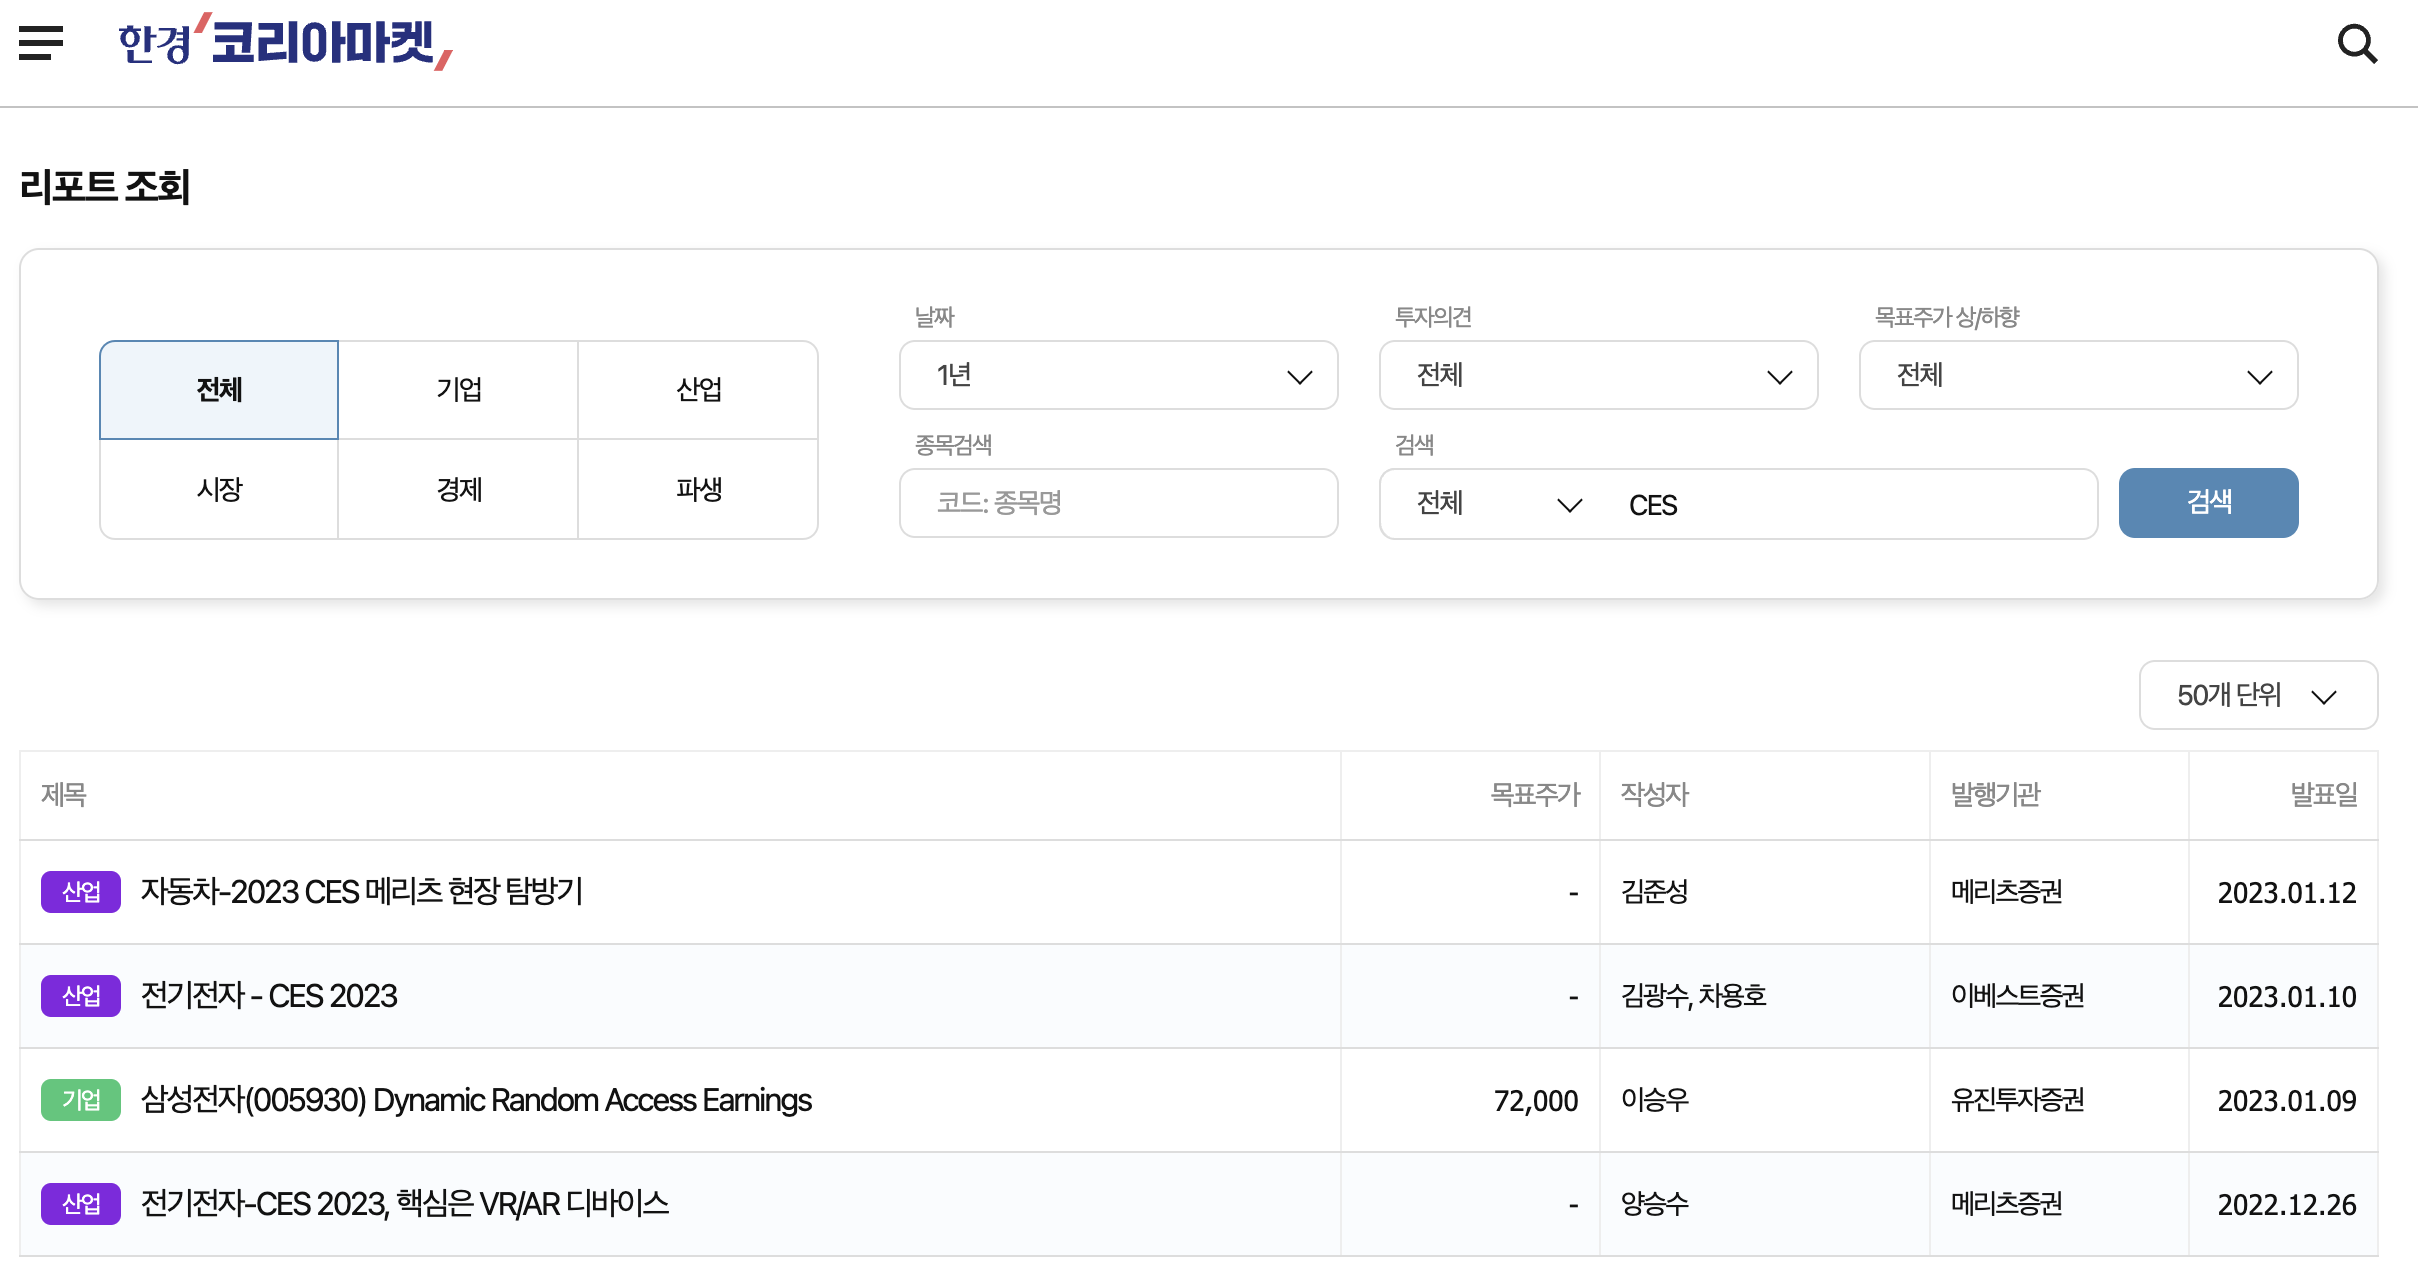Open 삼성전자 Dynamic Random Access Earnings report

[476, 1100]
